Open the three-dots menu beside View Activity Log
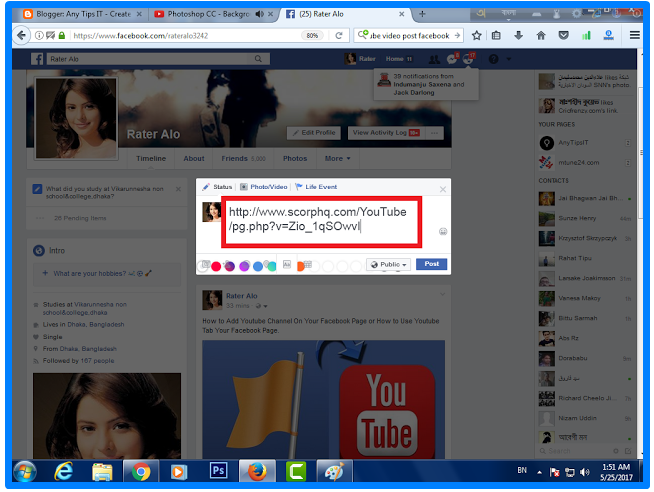Viewport: 654px width, 492px height. (434, 133)
